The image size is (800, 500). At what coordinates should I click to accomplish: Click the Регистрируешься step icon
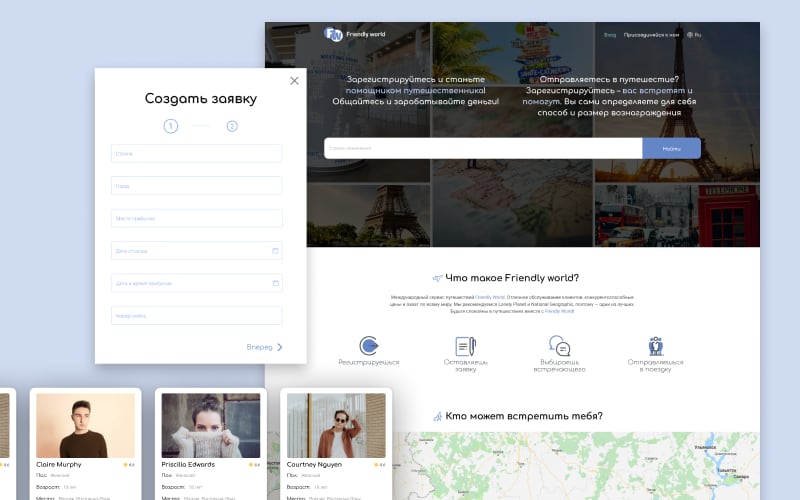tap(368, 345)
